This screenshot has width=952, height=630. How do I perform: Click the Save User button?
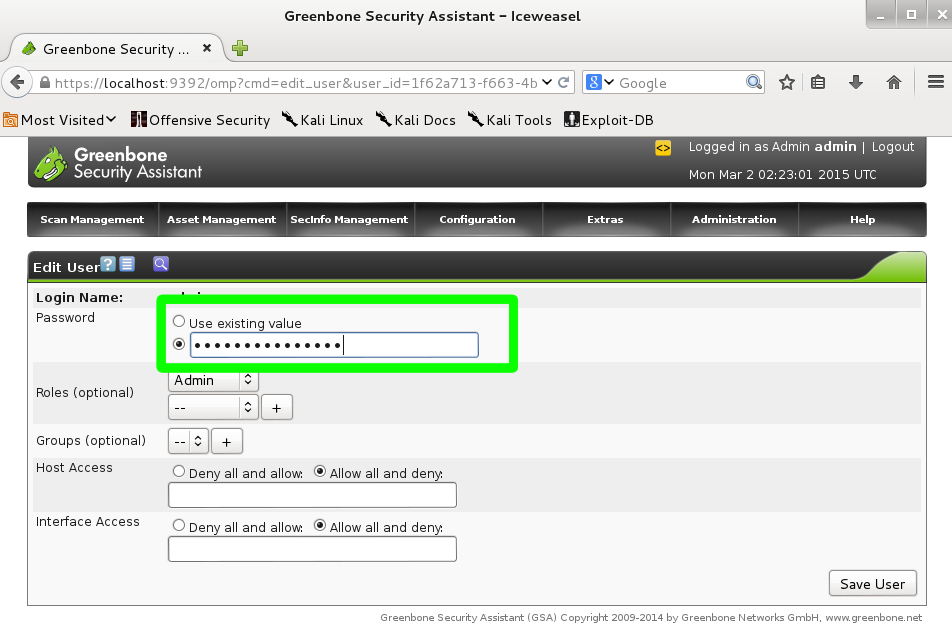click(872, 583)
